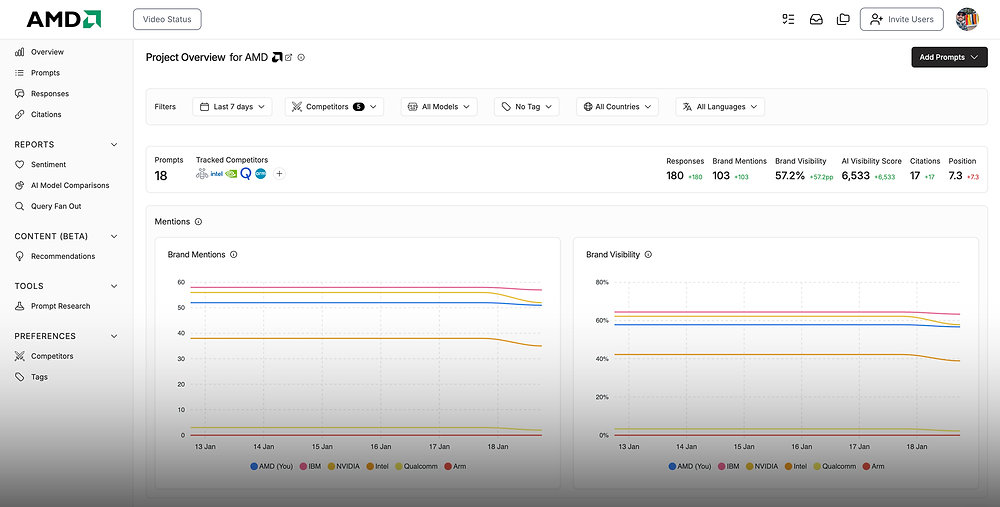Toggle IBM series in Brand Mentions legend
Viewport: 1000px width, 507px height.
[x=311, y=466]
